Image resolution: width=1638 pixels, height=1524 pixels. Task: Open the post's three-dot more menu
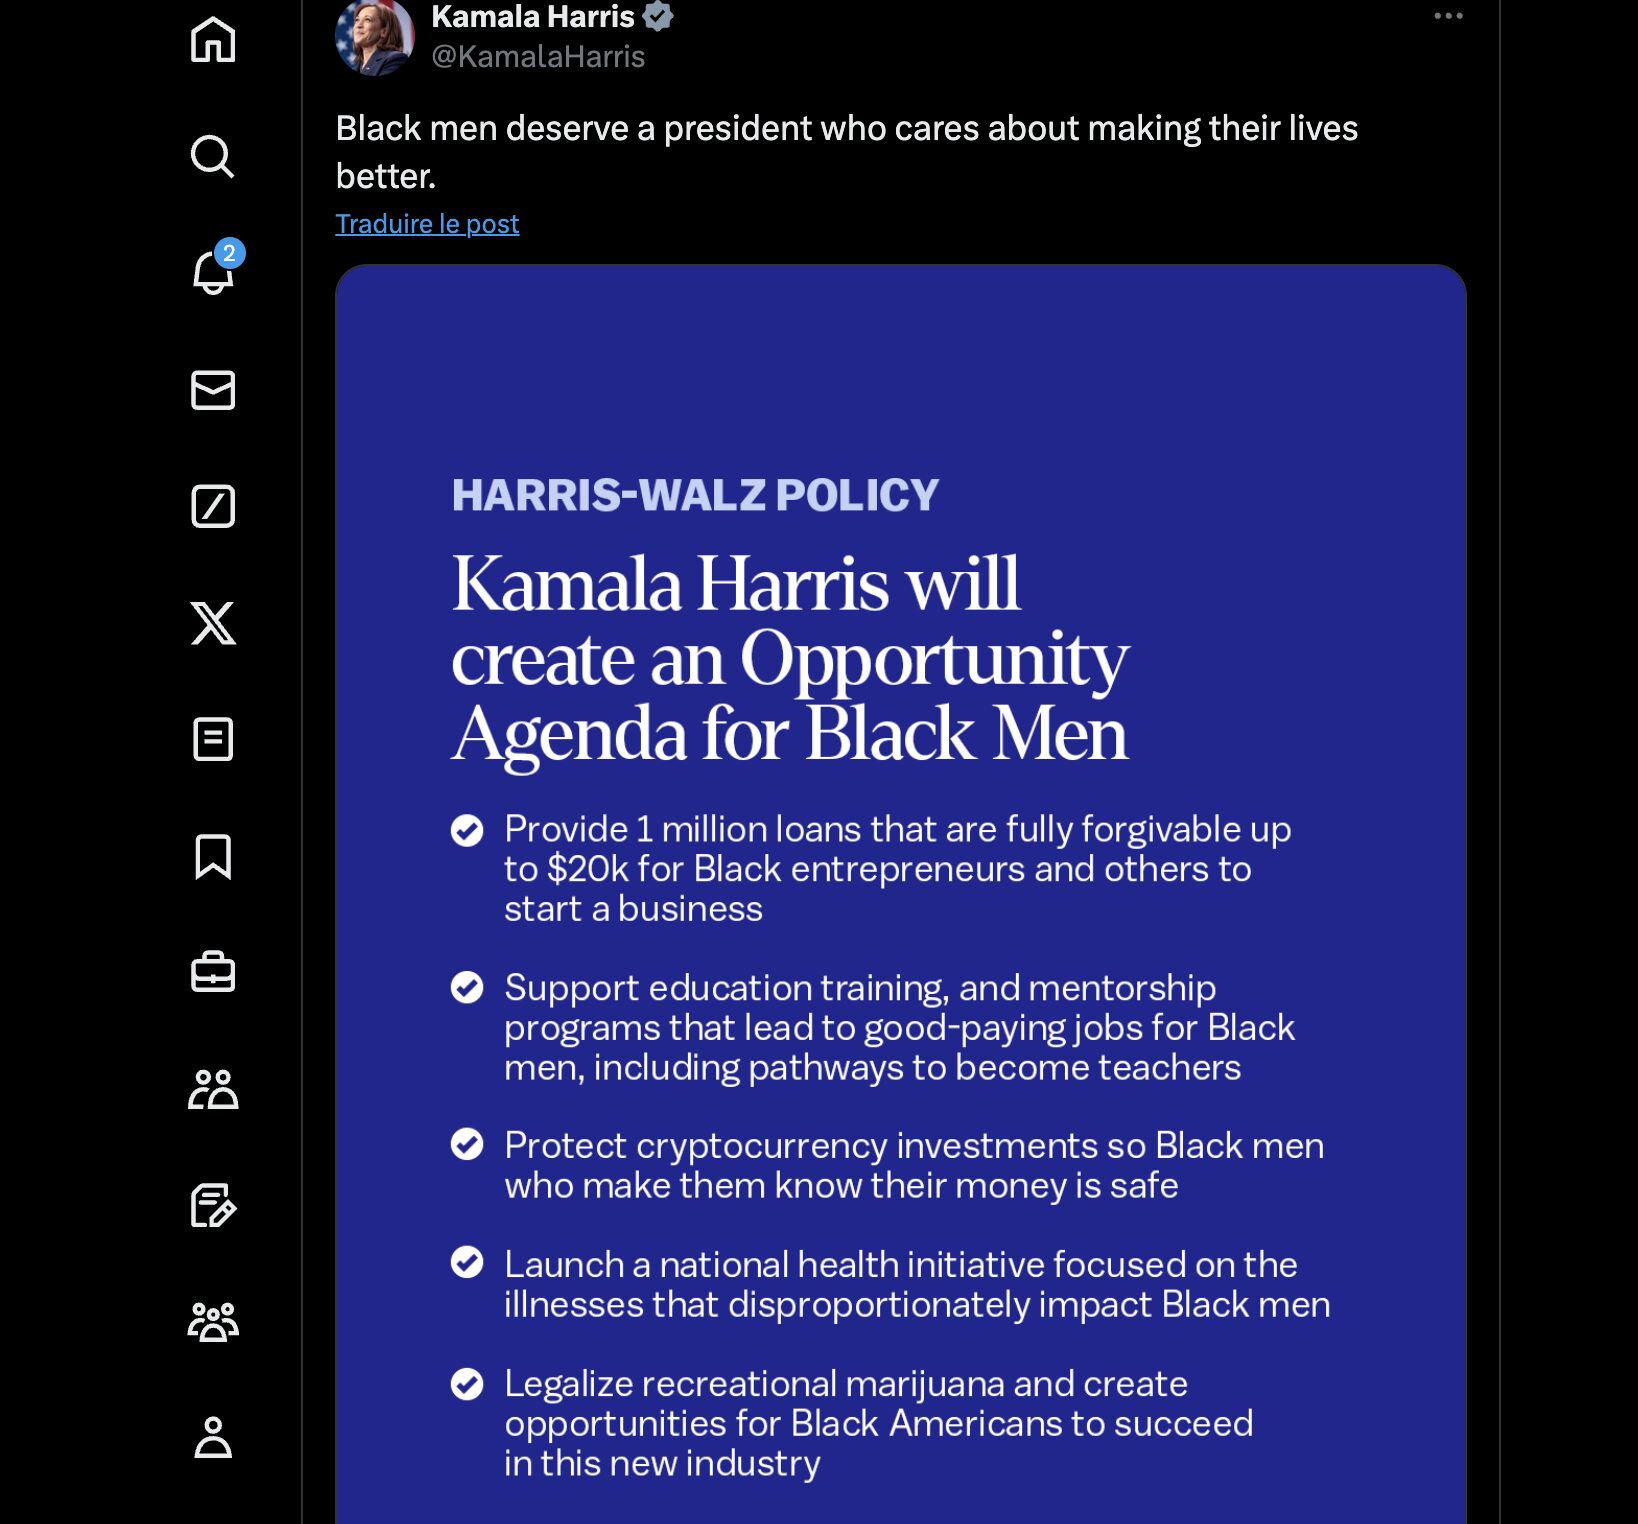click(1448, 16)
